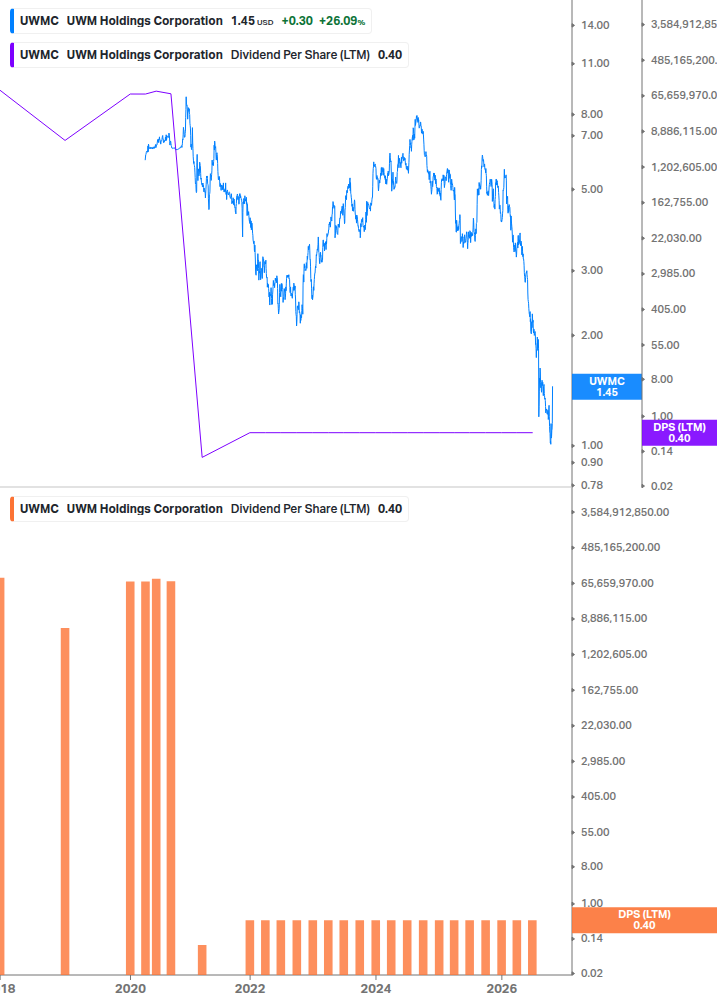
Task: Click the 5.00 price axis label
Action: coord(592,189)
